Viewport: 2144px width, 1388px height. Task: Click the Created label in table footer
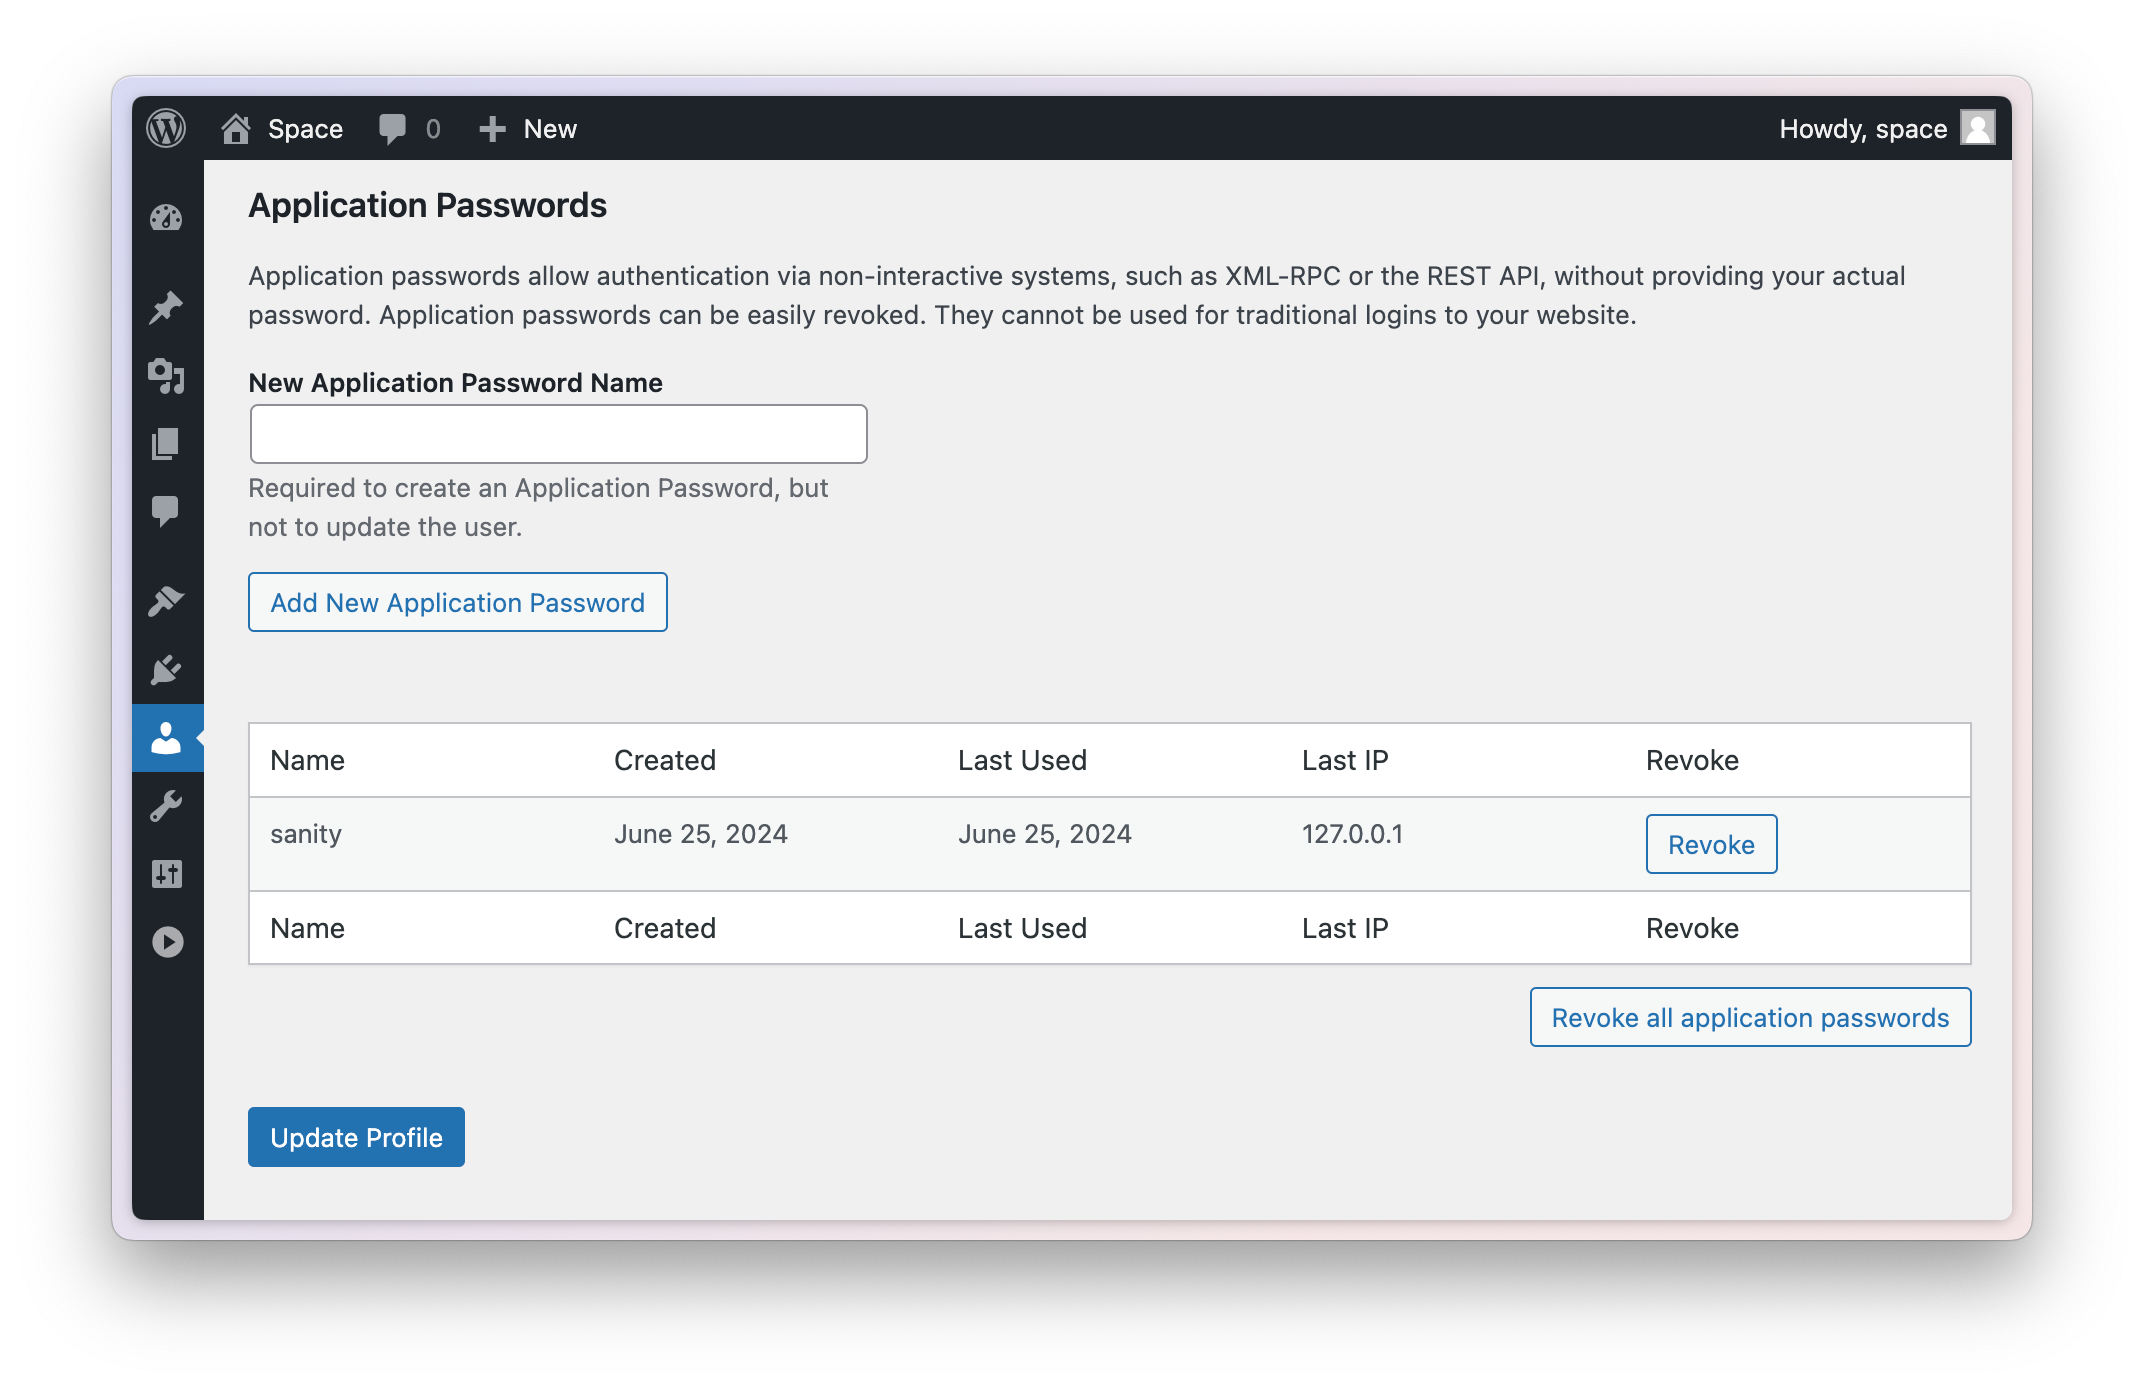pos(665,928)
